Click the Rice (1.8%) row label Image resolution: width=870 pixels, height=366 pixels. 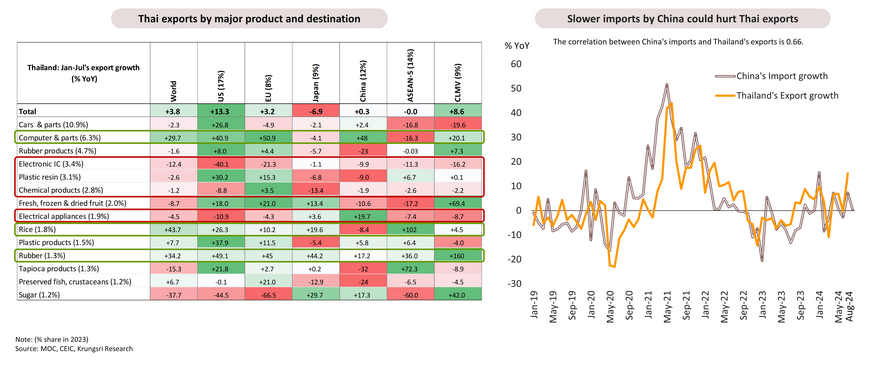coord(38,230)
